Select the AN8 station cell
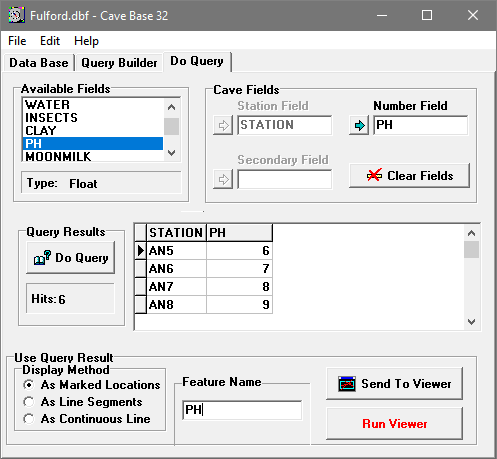This screenshot has width=497, height=459. [x=176, y=305]
